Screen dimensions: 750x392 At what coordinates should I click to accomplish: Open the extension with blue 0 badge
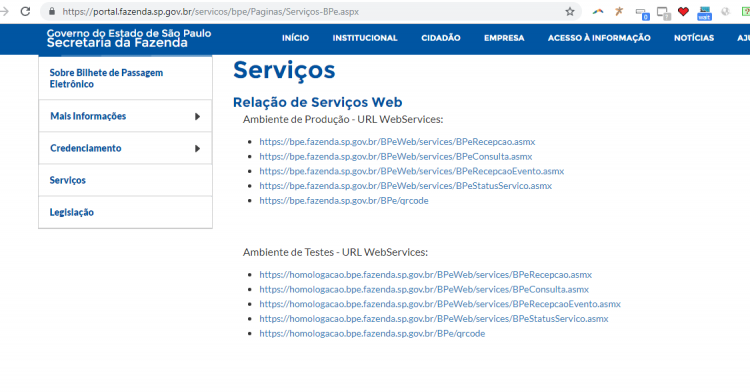coord(642,13)
